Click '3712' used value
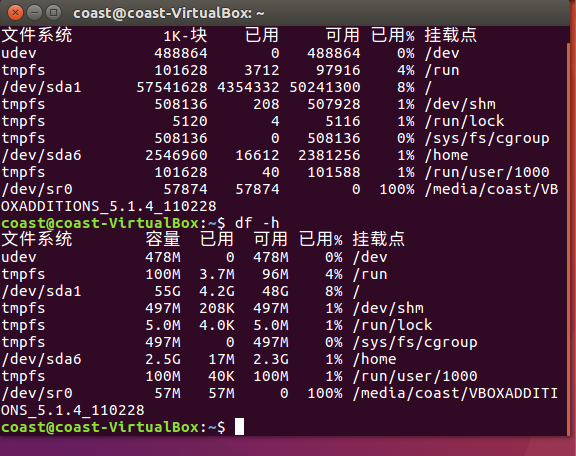Viewport: 576px width, 456px height. point(262,70)
